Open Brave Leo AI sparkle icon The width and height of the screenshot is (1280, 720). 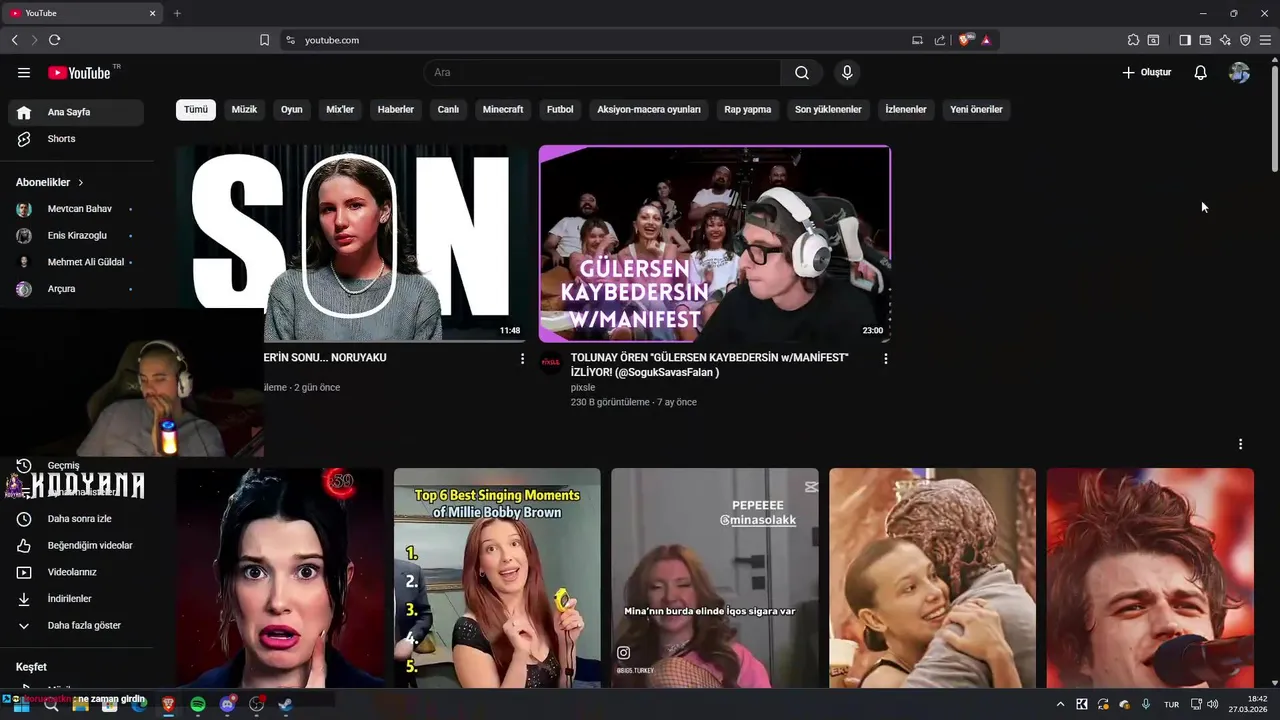coord(1225,40)
